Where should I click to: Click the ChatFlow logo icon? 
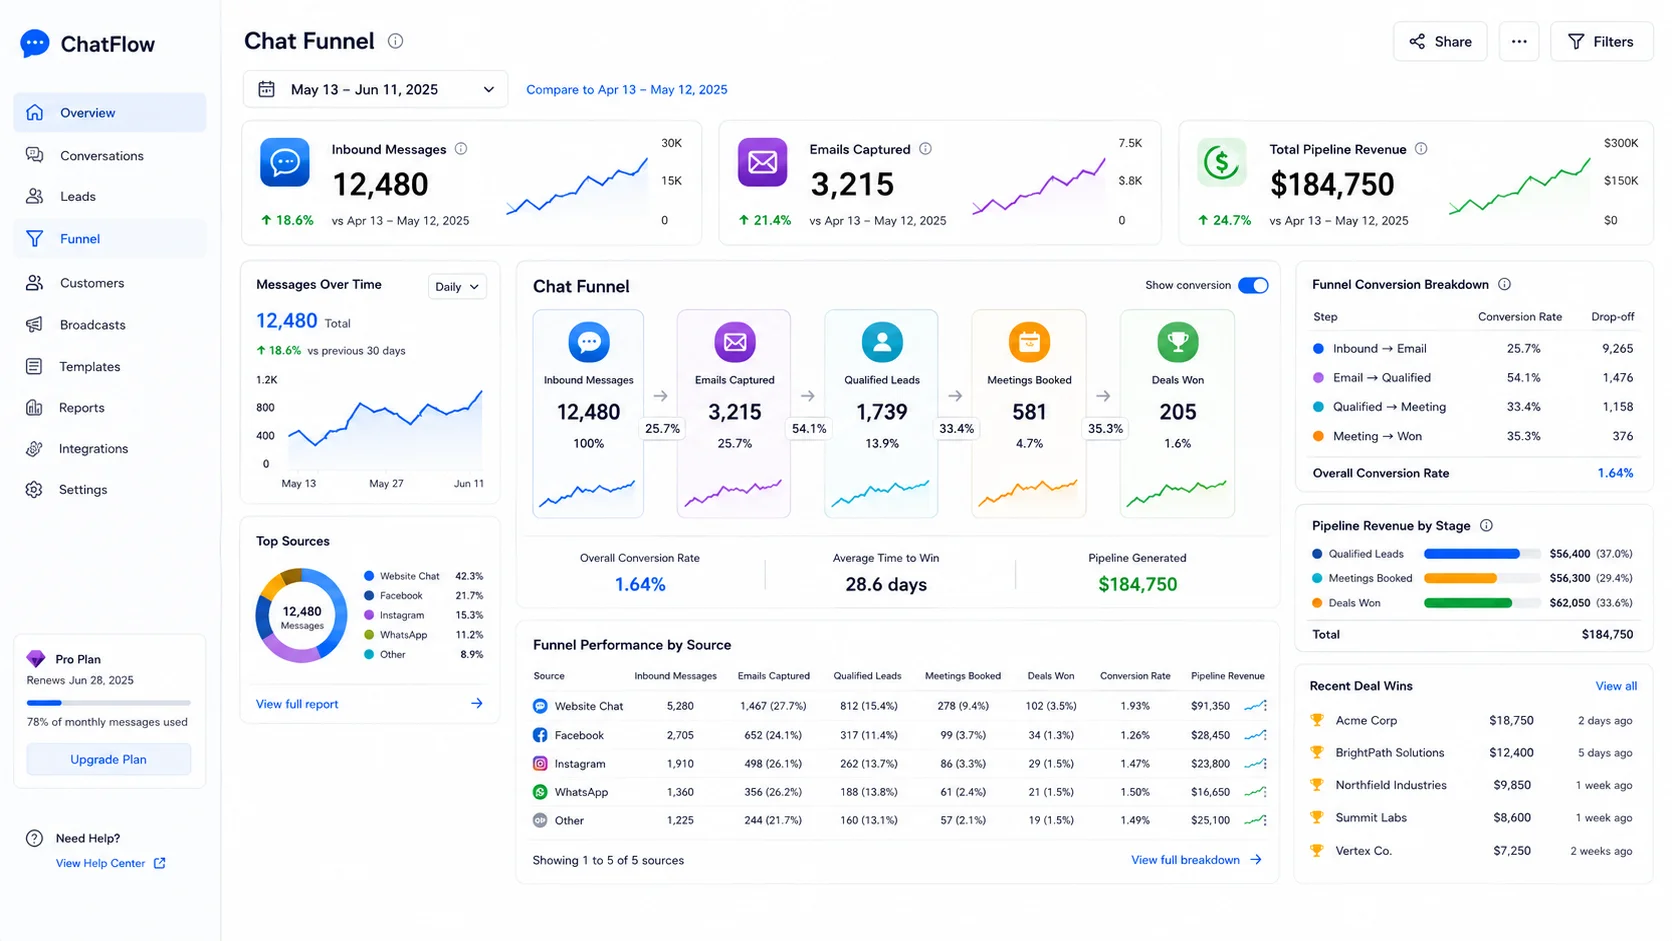pyautogui.click(x=35, y=43)
